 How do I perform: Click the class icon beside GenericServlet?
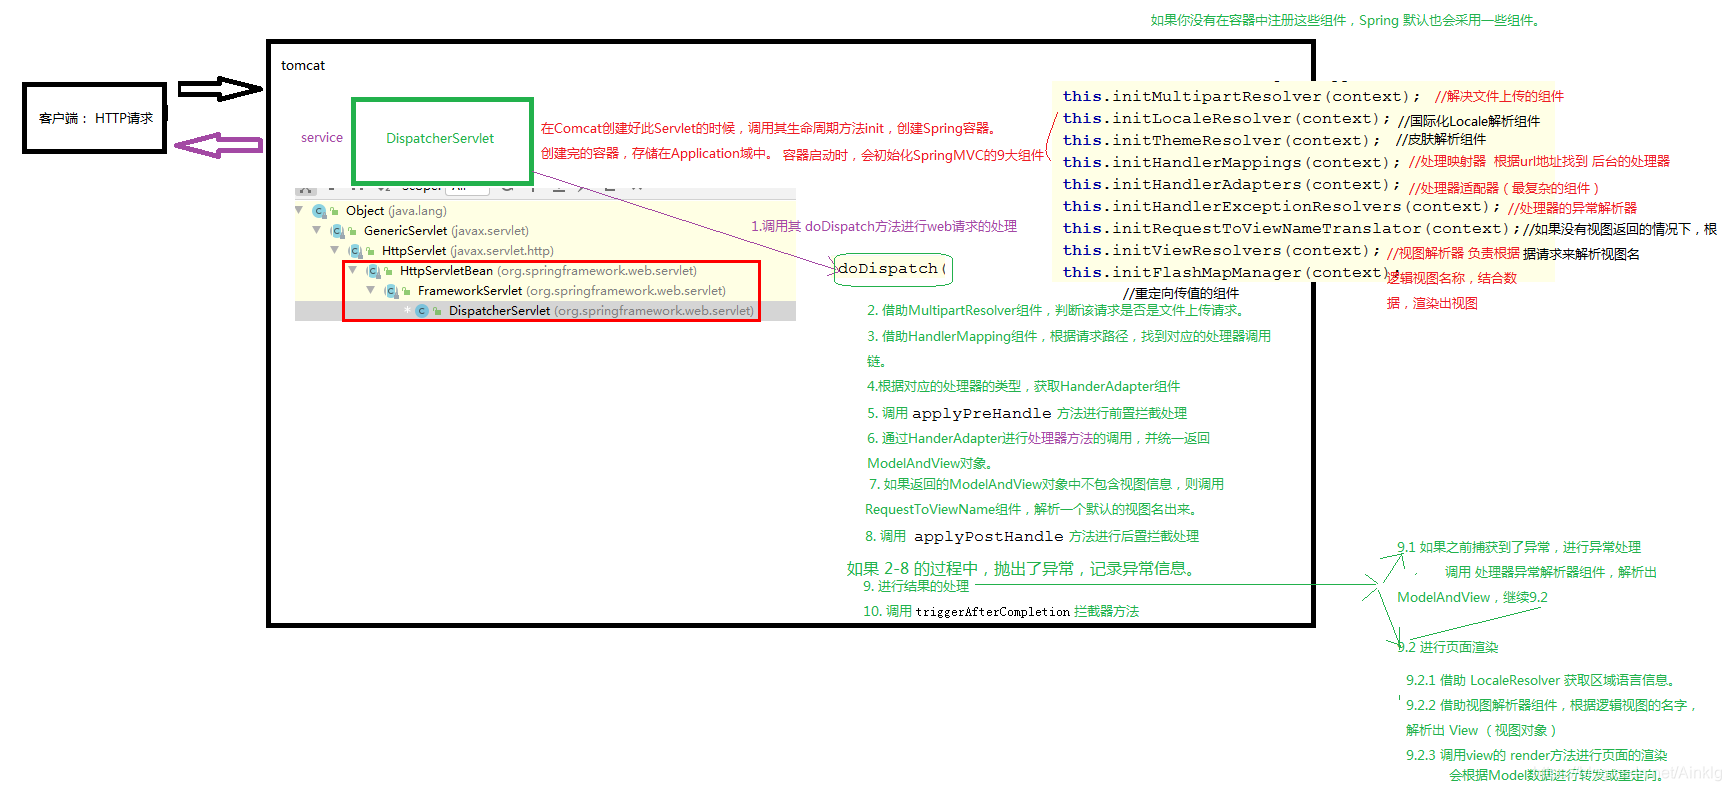[337, 231]
